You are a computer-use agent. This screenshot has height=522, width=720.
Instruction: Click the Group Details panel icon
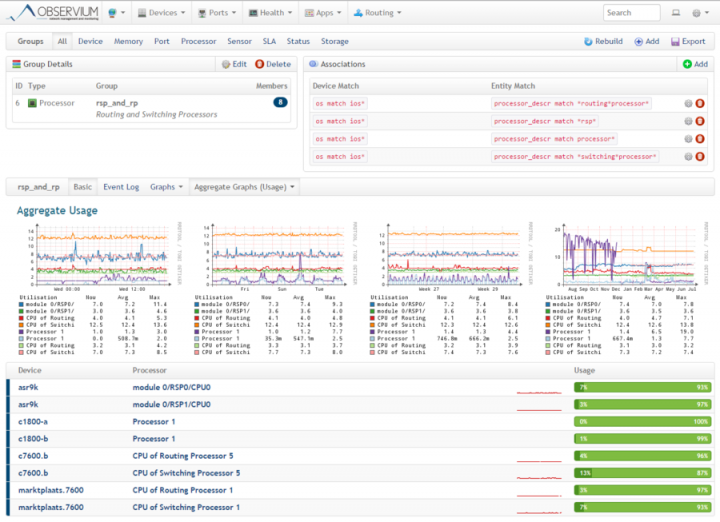coord(17,64)
